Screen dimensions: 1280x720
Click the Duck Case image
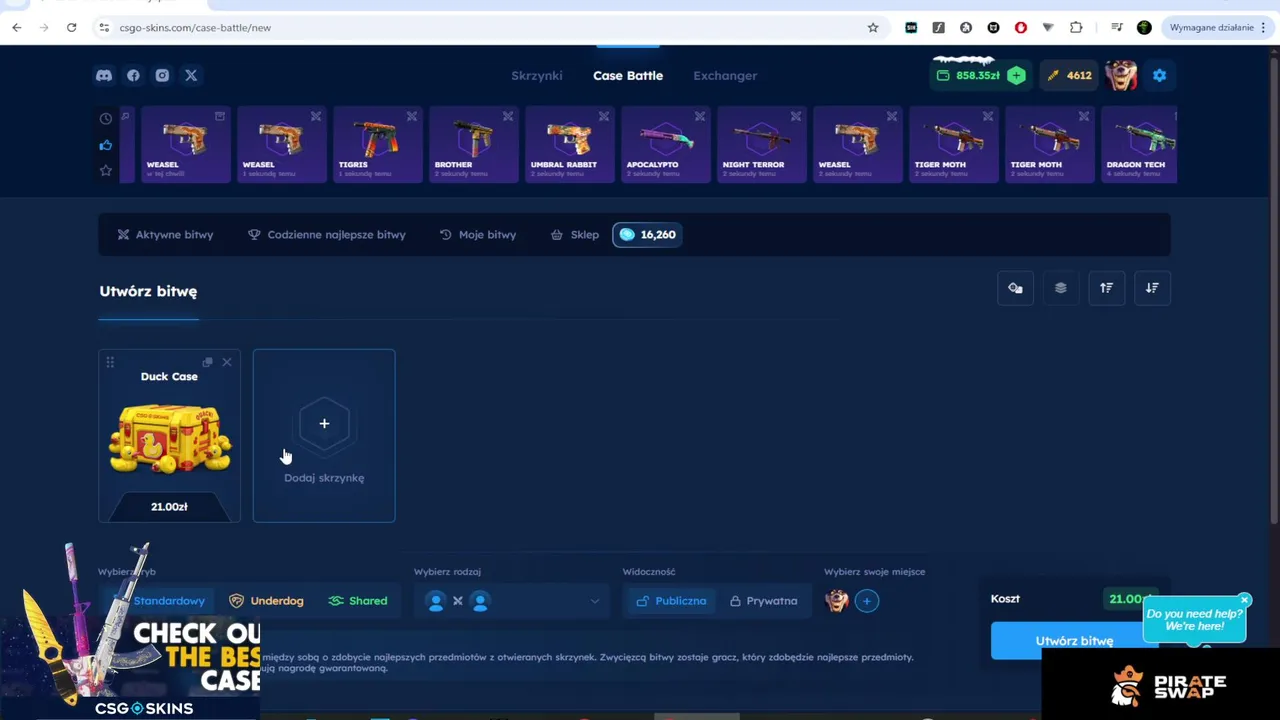[x=169, y=437]
